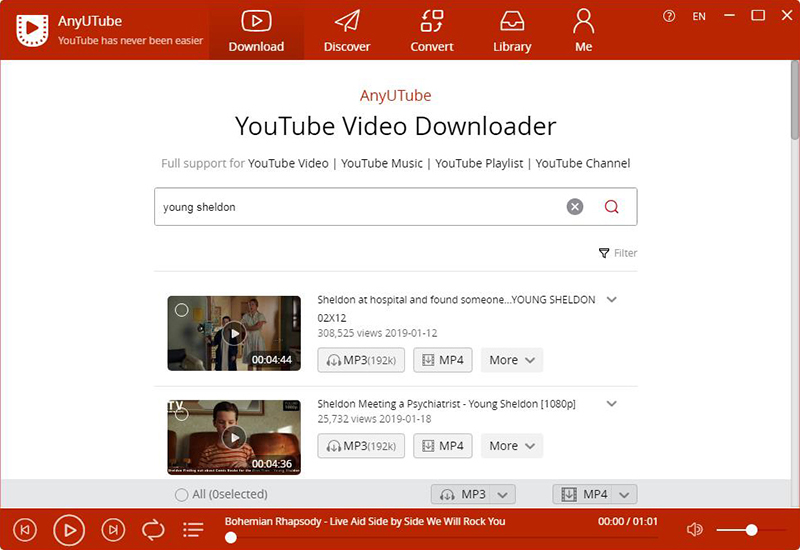Download MP4 for Sheldon at hospital
This screenshot has width=800, height=550.
443,360
